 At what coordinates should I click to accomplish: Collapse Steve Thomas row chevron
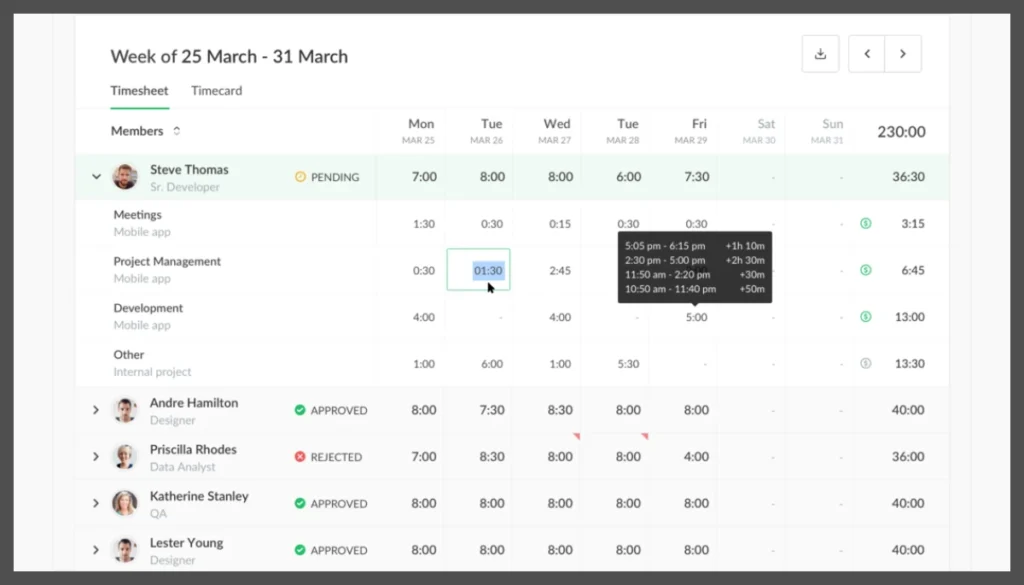tap(96, 176)
